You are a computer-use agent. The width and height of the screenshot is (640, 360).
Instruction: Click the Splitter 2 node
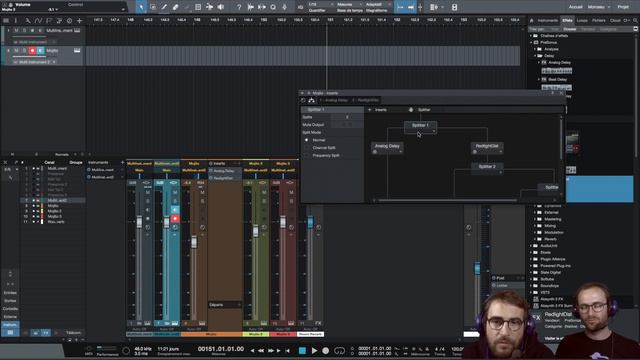pos(487,168)
